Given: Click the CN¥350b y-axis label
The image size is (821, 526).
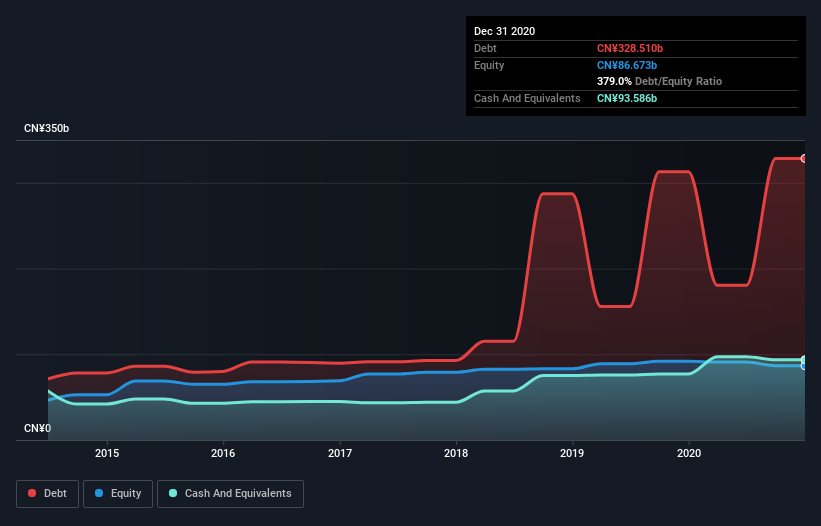Looking at the screenshot, I should click(47, 128).
